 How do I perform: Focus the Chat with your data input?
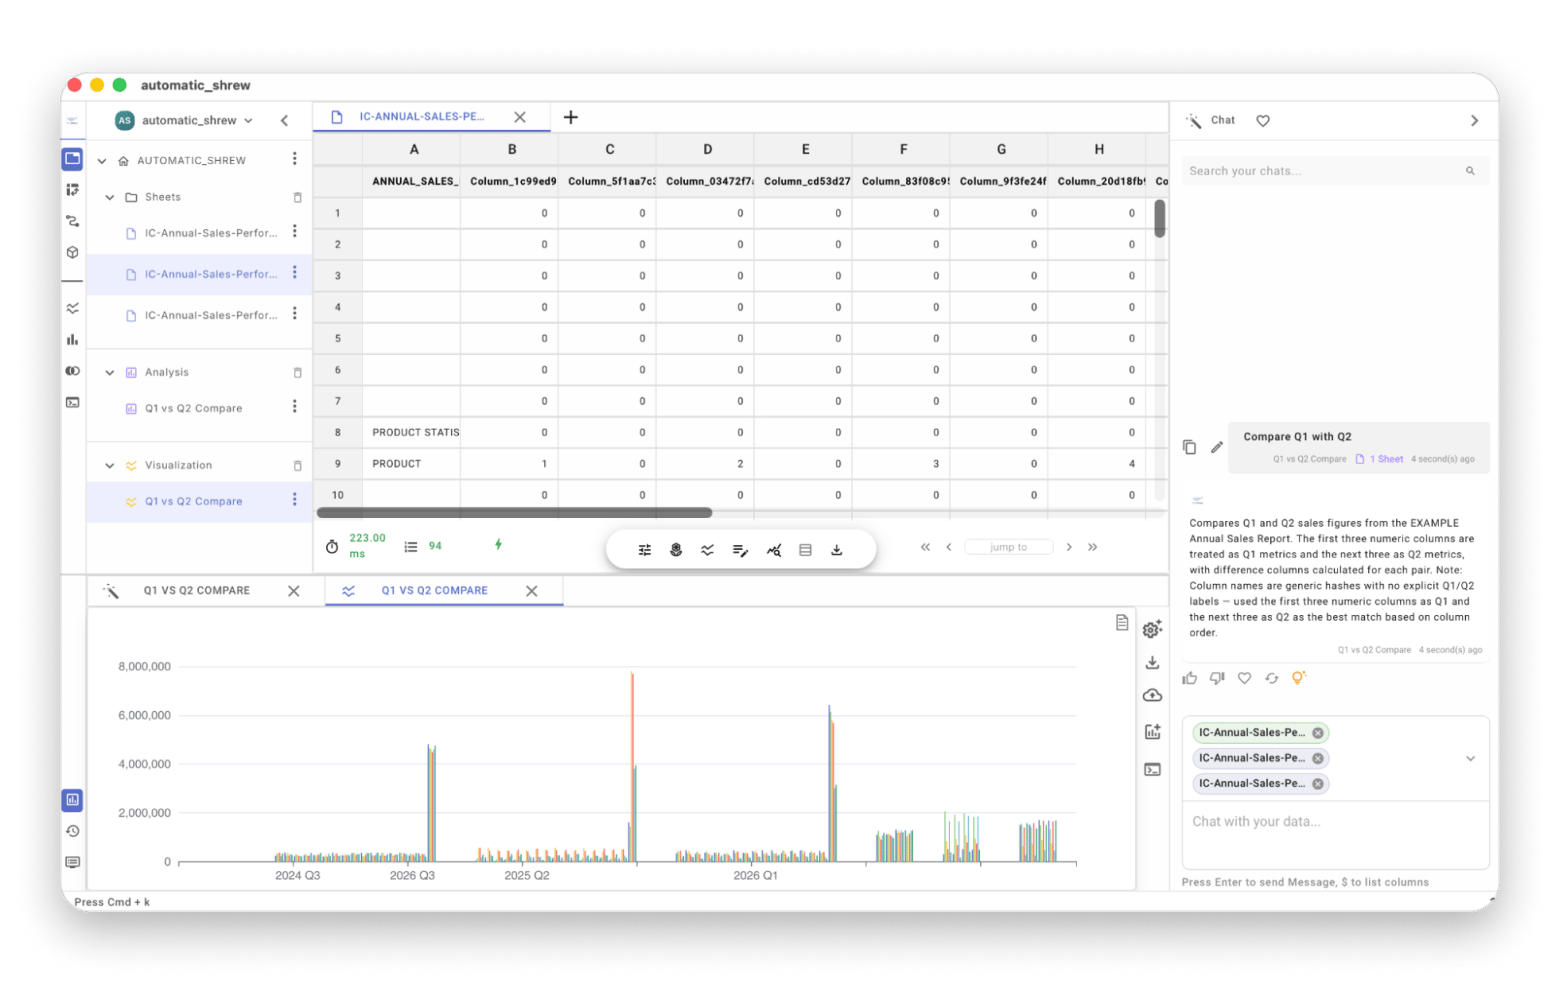click(x=1335, y=834)
